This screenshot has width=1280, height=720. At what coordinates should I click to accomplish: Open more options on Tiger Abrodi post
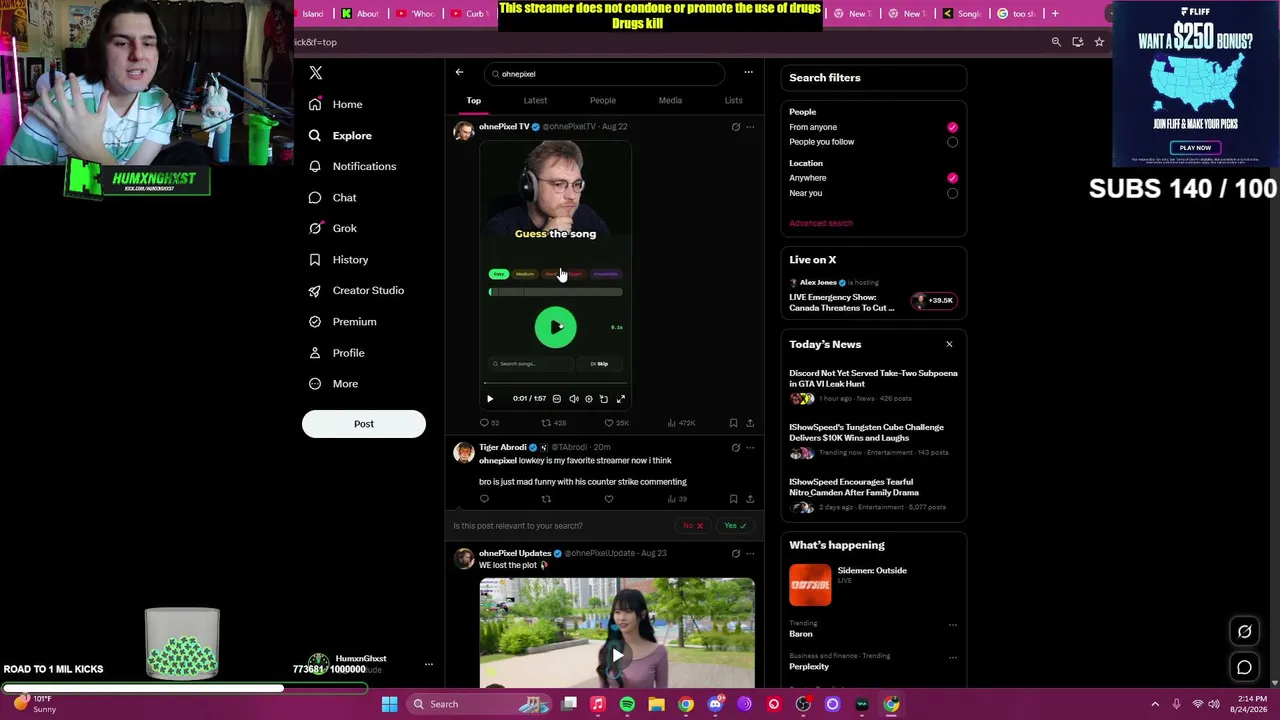pyautogui.click(x=750, y=448)
